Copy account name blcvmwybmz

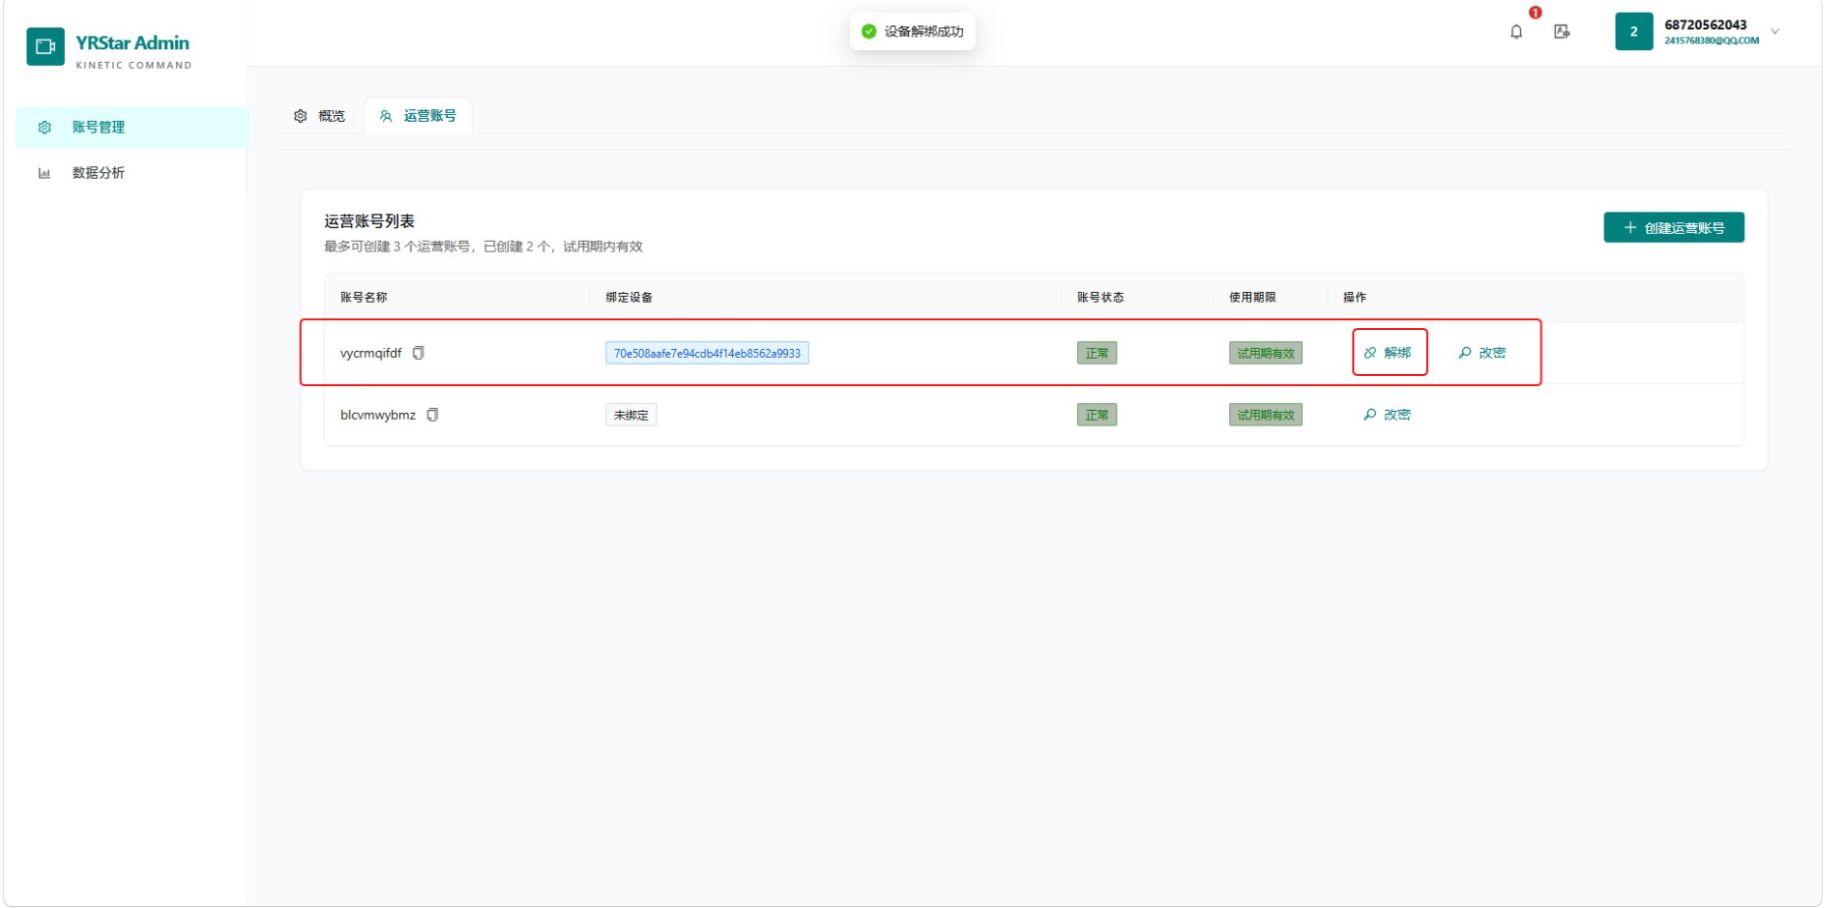[x=433, y=415]
